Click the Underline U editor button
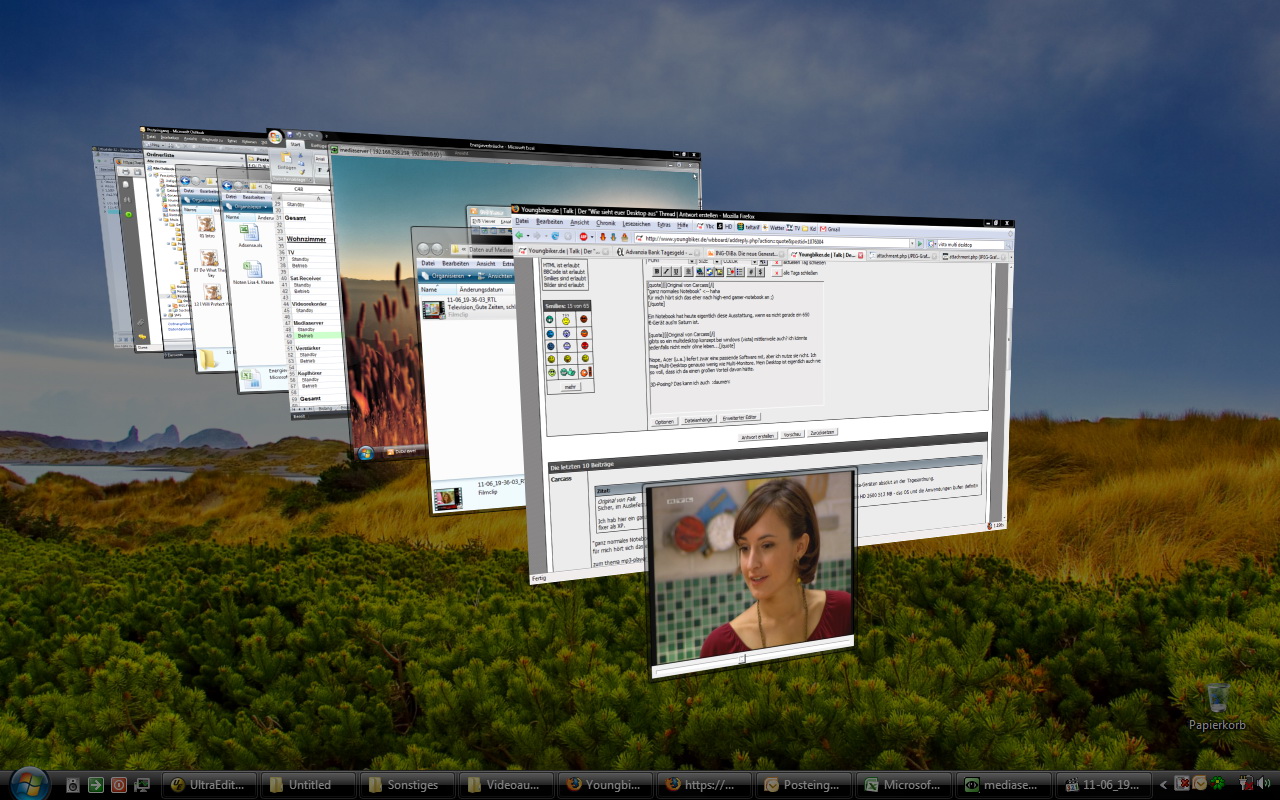Screen dimensions: 1280x800 click(676, 272)
